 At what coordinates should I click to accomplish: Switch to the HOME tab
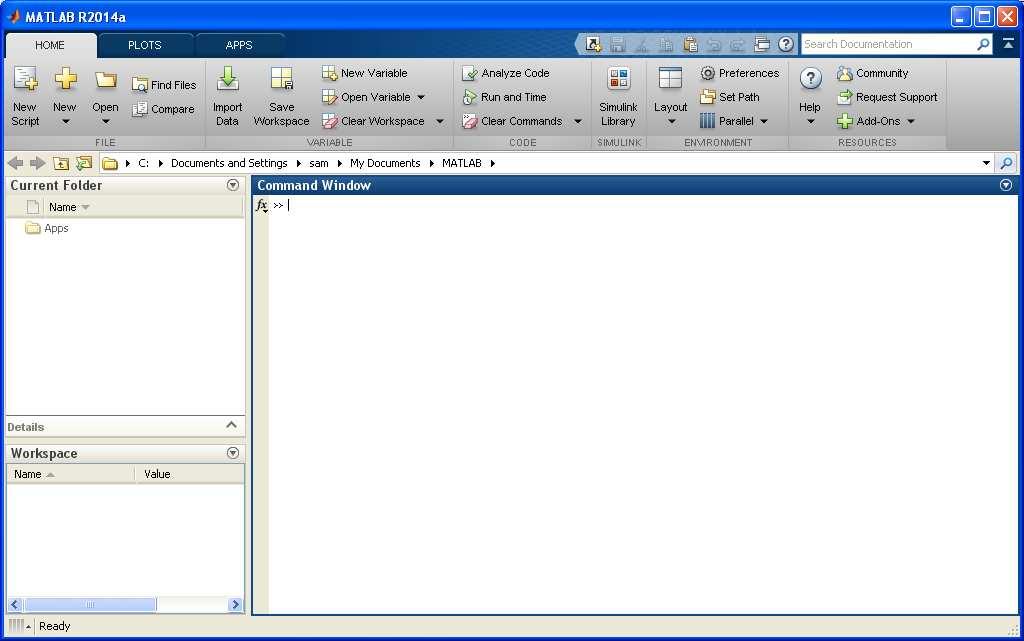(x=50, y=45)
